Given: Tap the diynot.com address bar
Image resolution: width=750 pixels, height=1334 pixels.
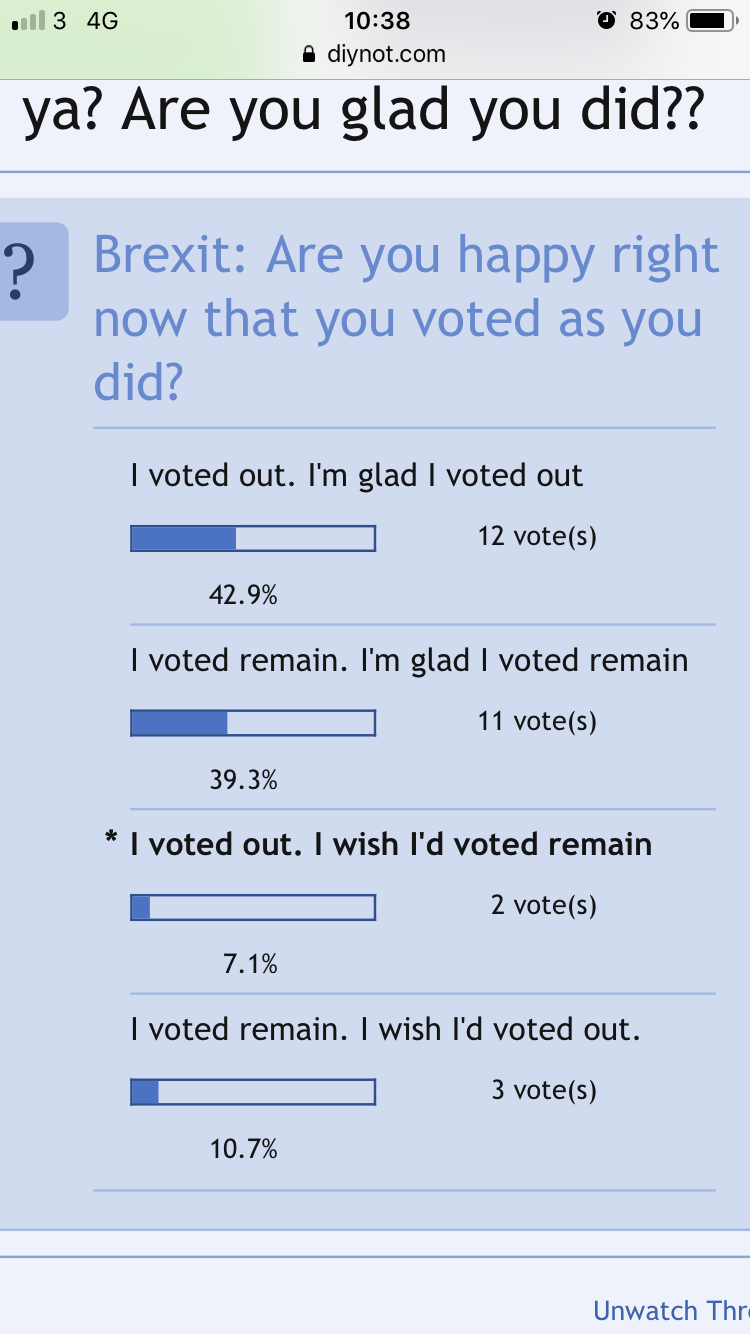Looking at the screenshot, I should point(375,54).
